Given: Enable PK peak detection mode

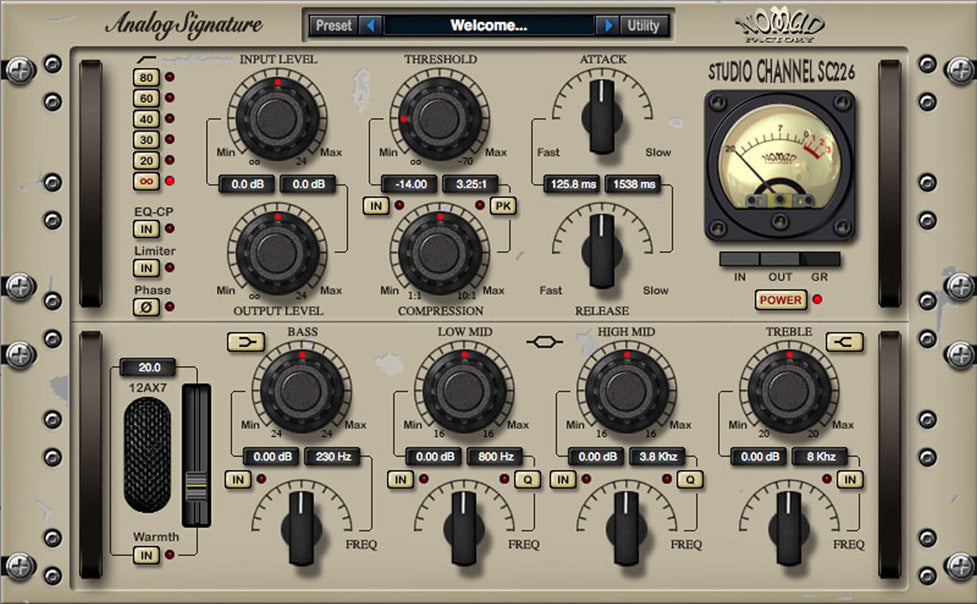Looking at the screenshot, I should (x=503, y=206).
